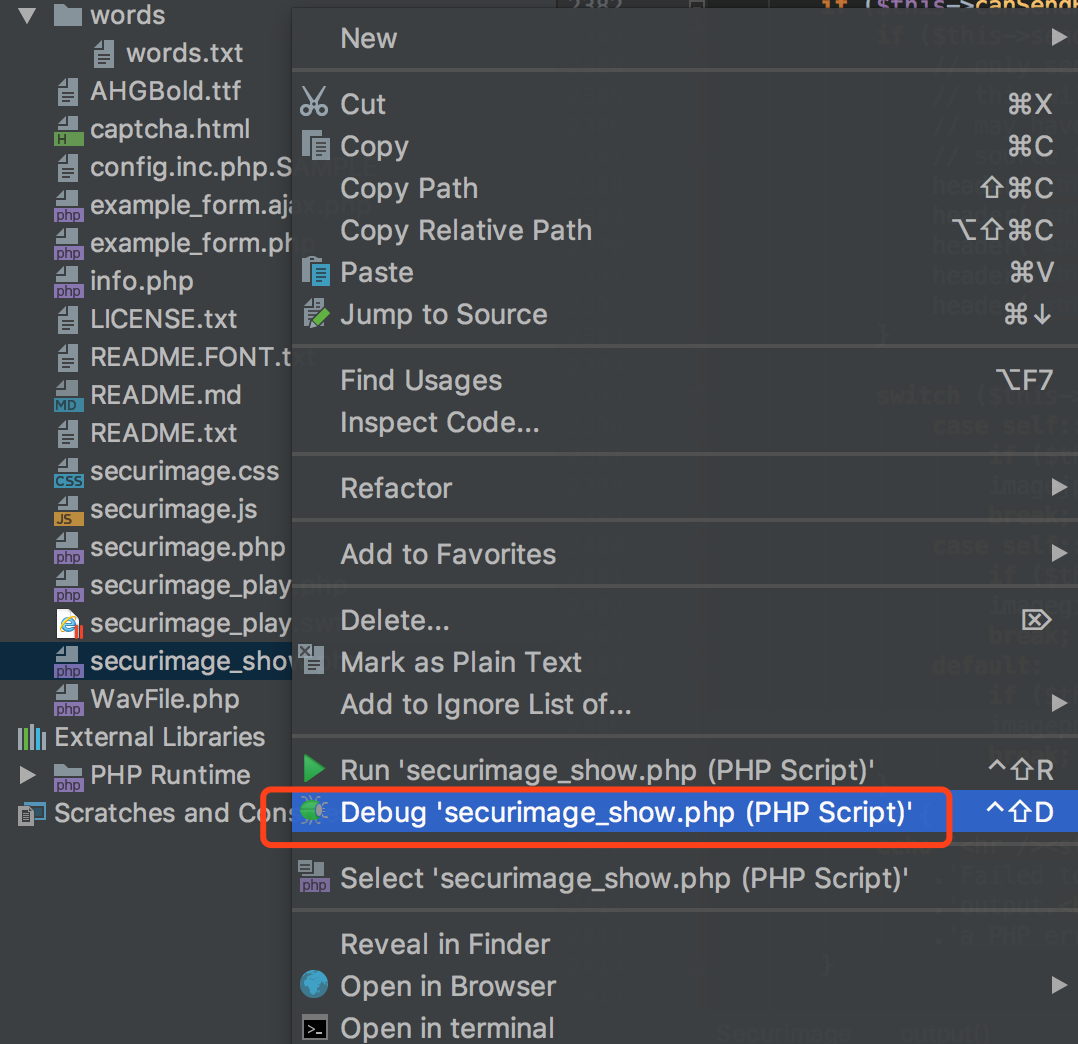The image size is (1078, 1044).
Task: Select securimage.css file
Action: pos(184,471)
